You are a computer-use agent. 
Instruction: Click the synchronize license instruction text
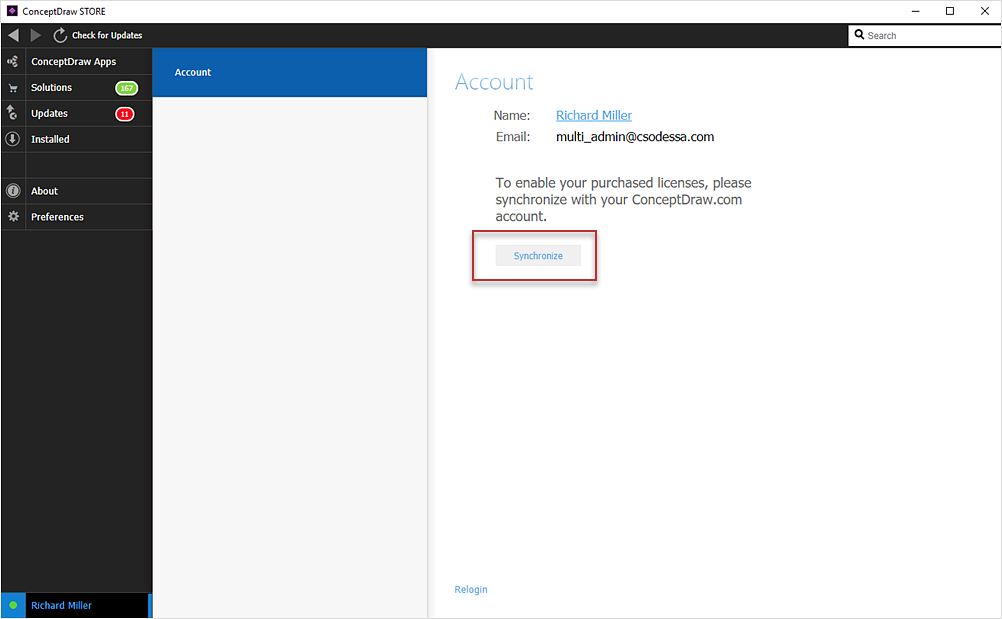tap(623, 199)
